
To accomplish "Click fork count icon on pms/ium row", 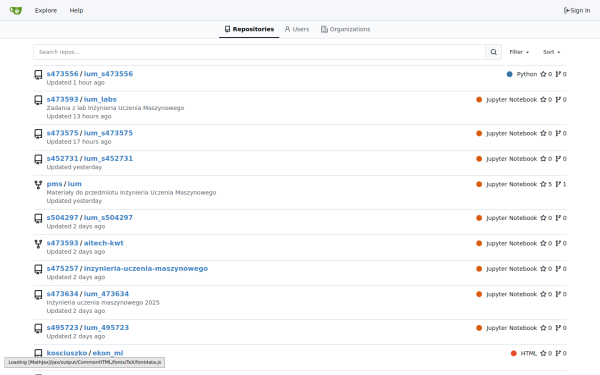I will (x=558, y=184).
